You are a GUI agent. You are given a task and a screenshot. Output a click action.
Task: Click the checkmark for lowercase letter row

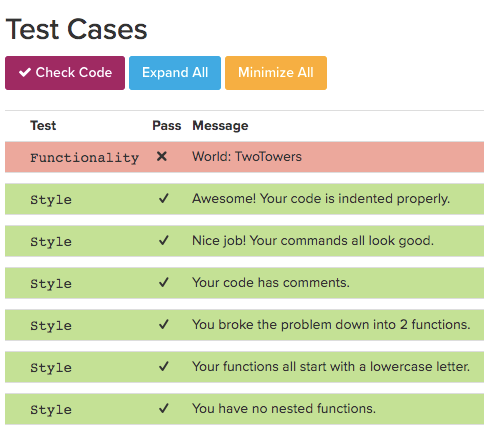pyautogui.click(x=164, y=367)
